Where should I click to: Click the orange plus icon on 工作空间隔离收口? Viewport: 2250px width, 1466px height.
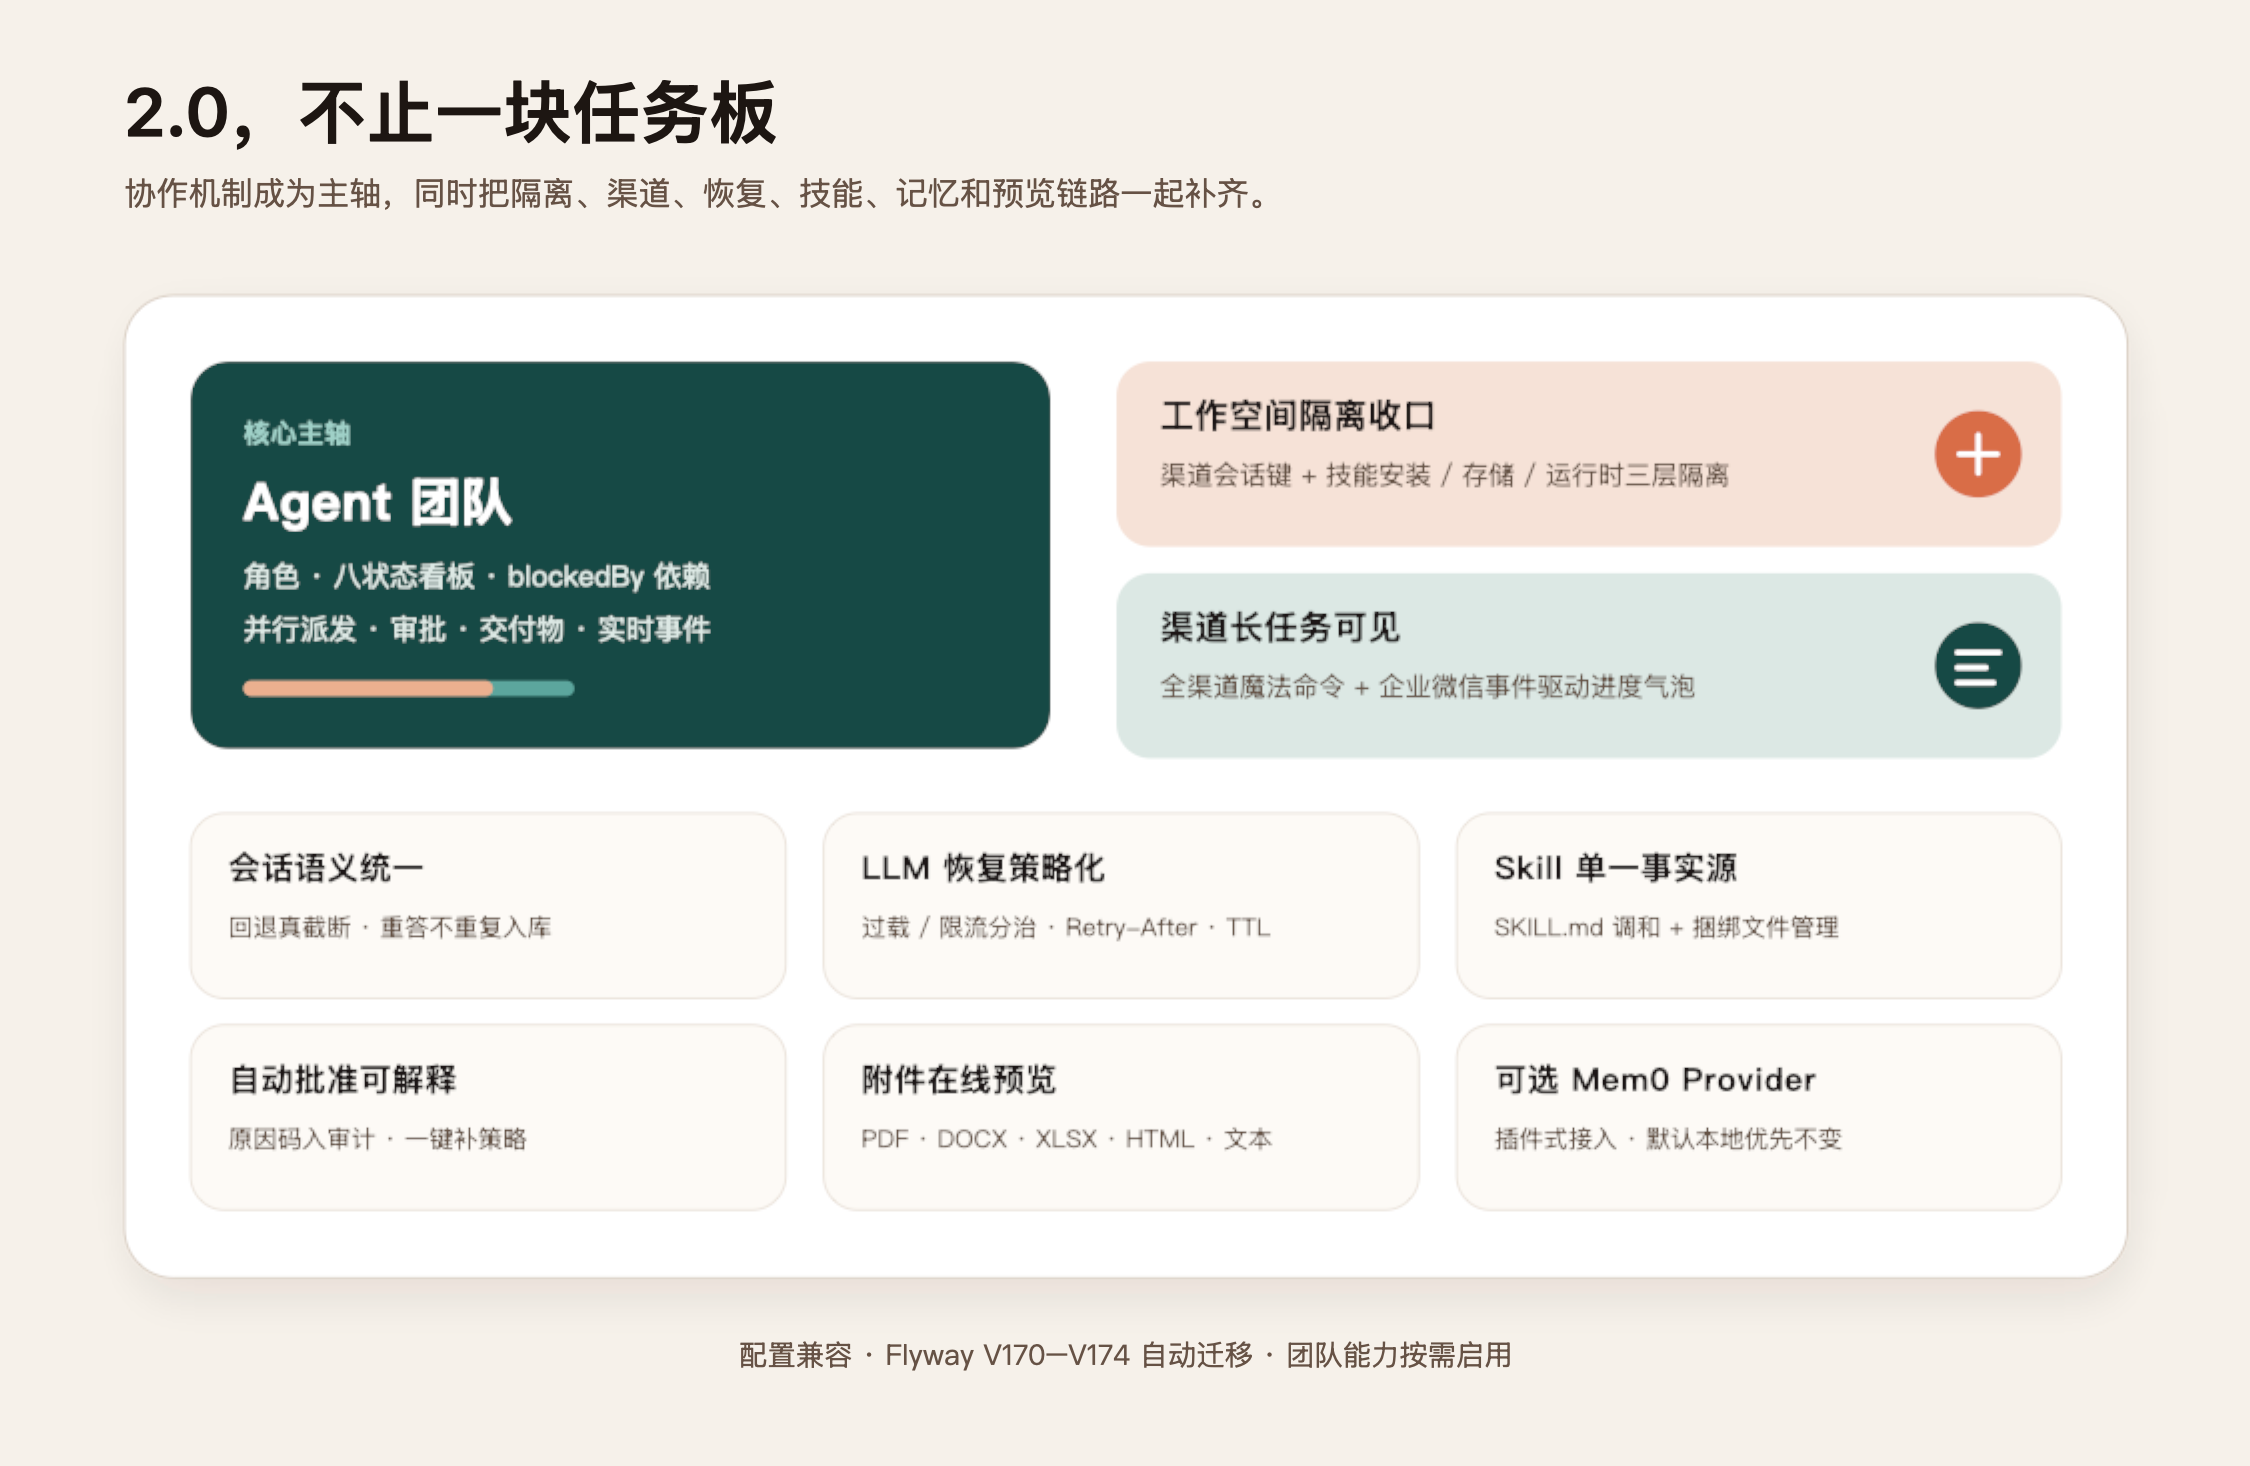[1977, 454]
